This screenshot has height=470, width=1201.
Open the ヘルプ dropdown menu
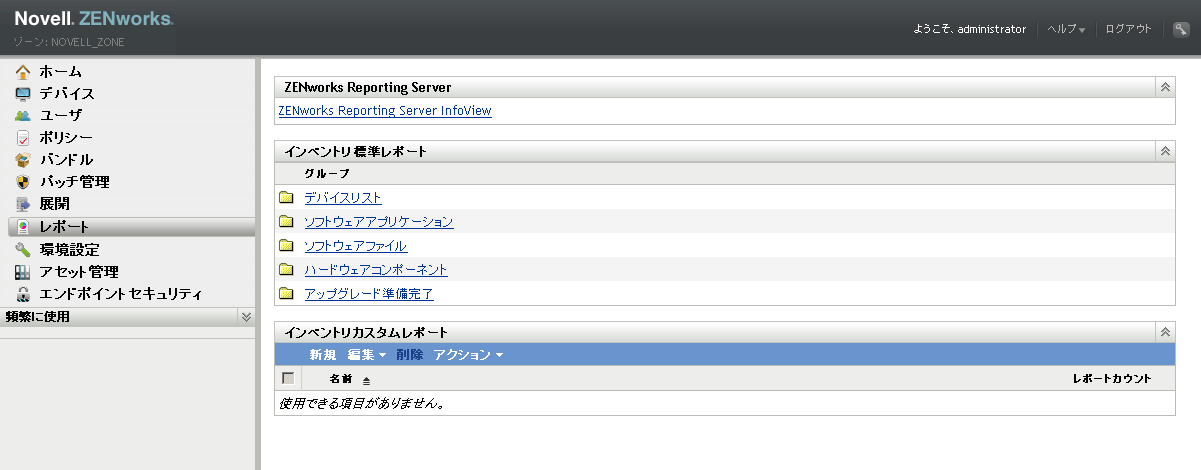pos(1066,30)
